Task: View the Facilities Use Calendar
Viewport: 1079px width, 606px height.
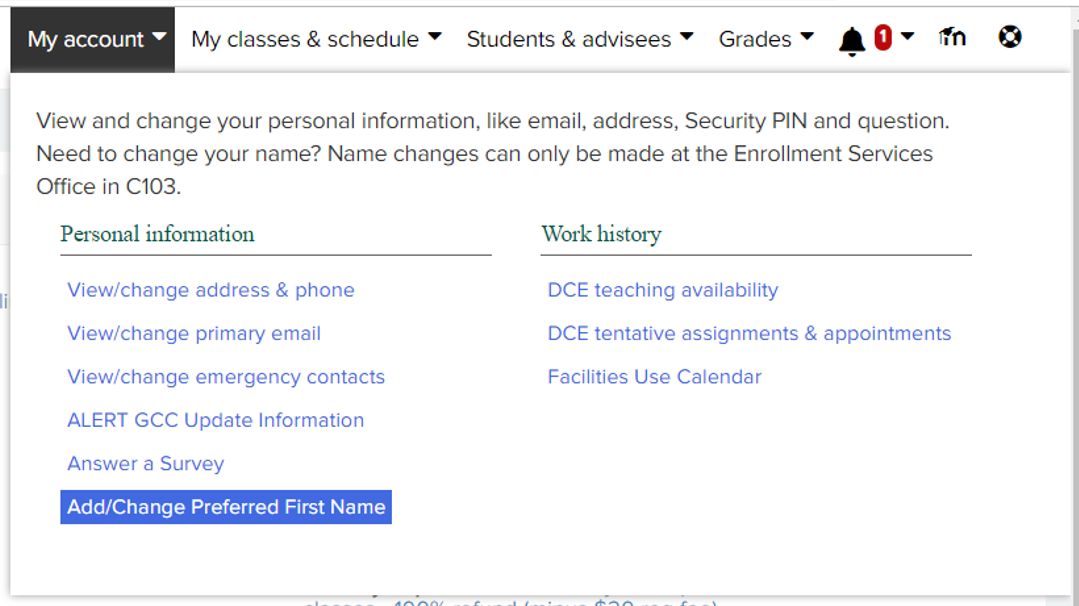Action: [x=654, y=376]
